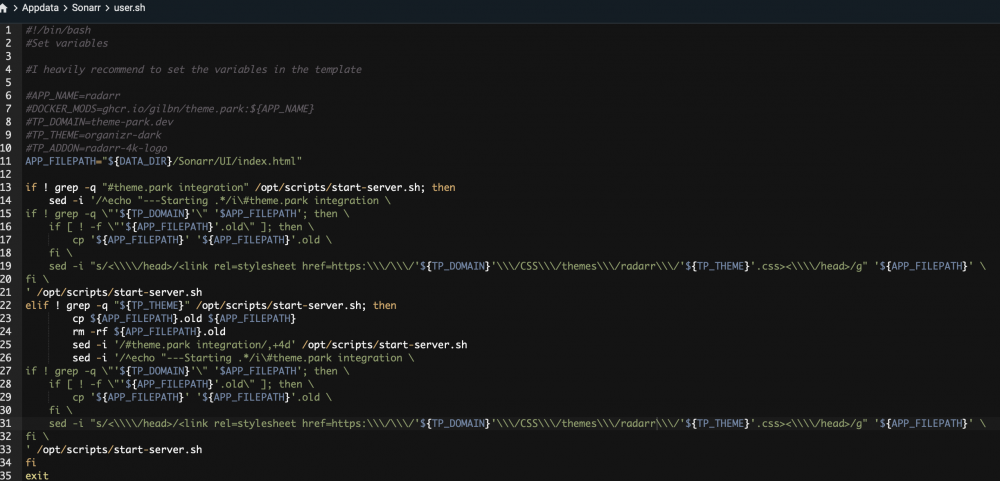Click line number 20 in the gutter
The width and height of the screenshot is (1000, 481).
(6, 279)
